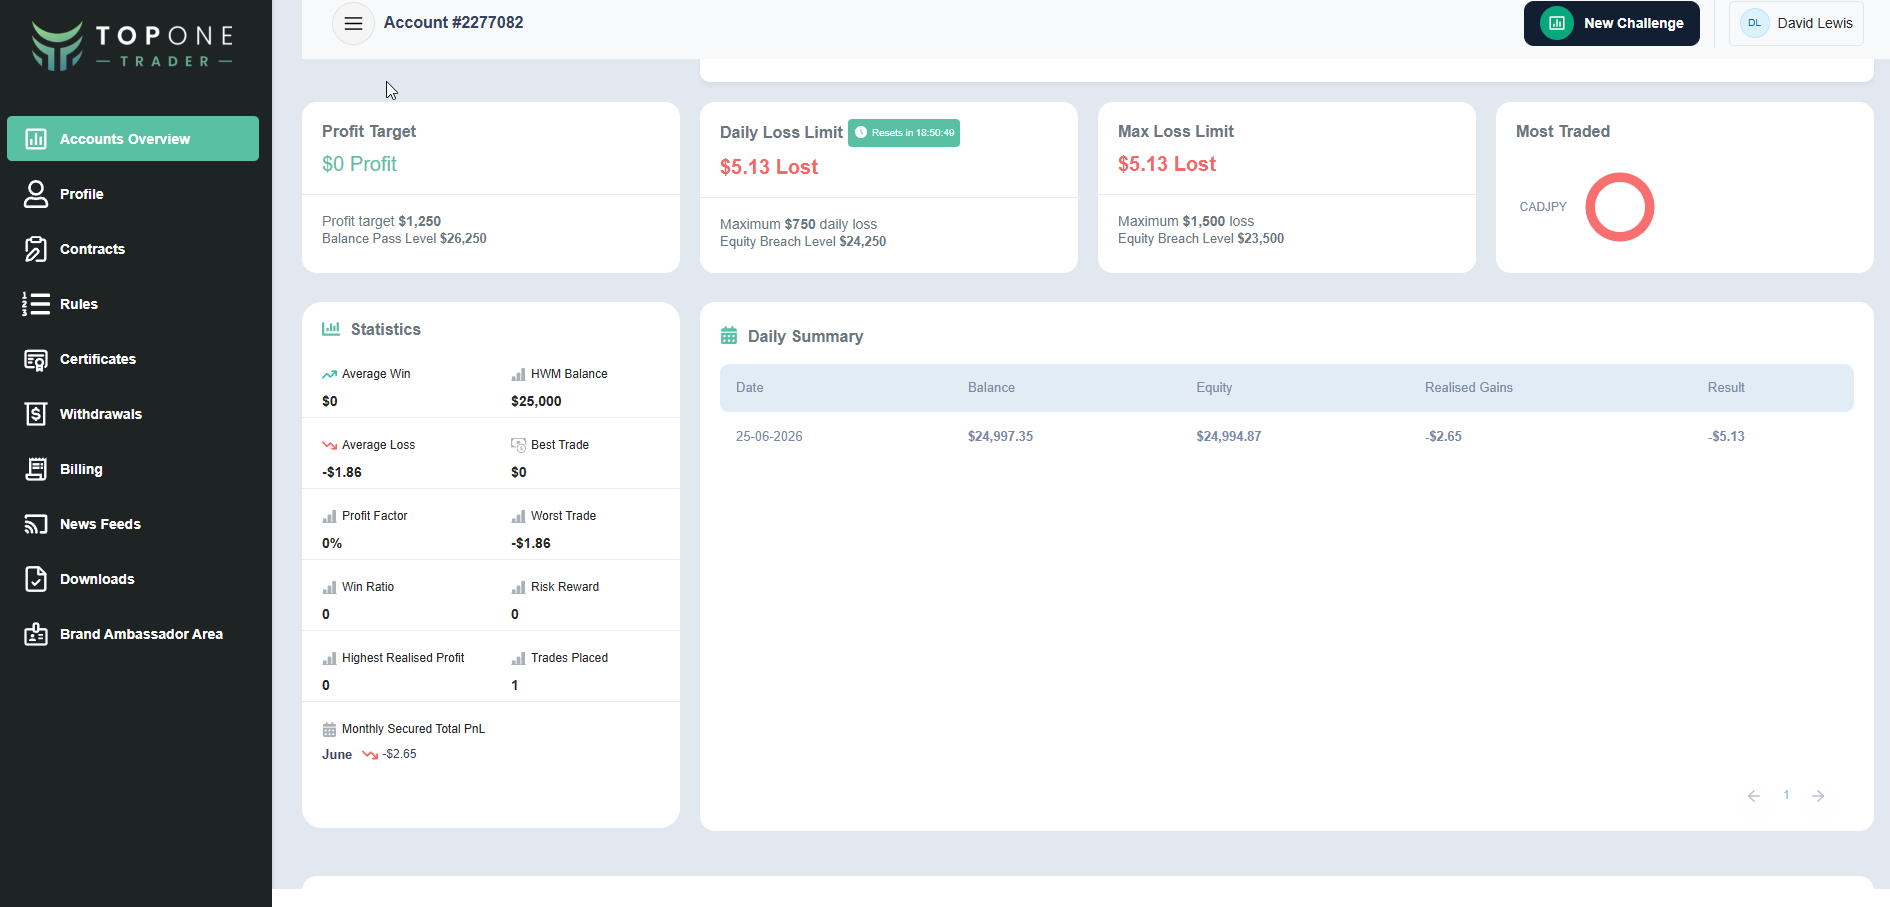Image resolution: width=1890 pixels, height=907 pixels.
Task: Select page 1 in pagination
Action: pos(1786,795)
